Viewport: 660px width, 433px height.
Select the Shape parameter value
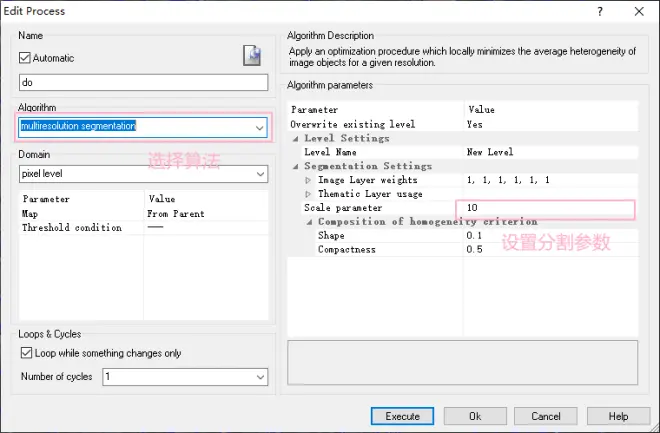point(474,236)
